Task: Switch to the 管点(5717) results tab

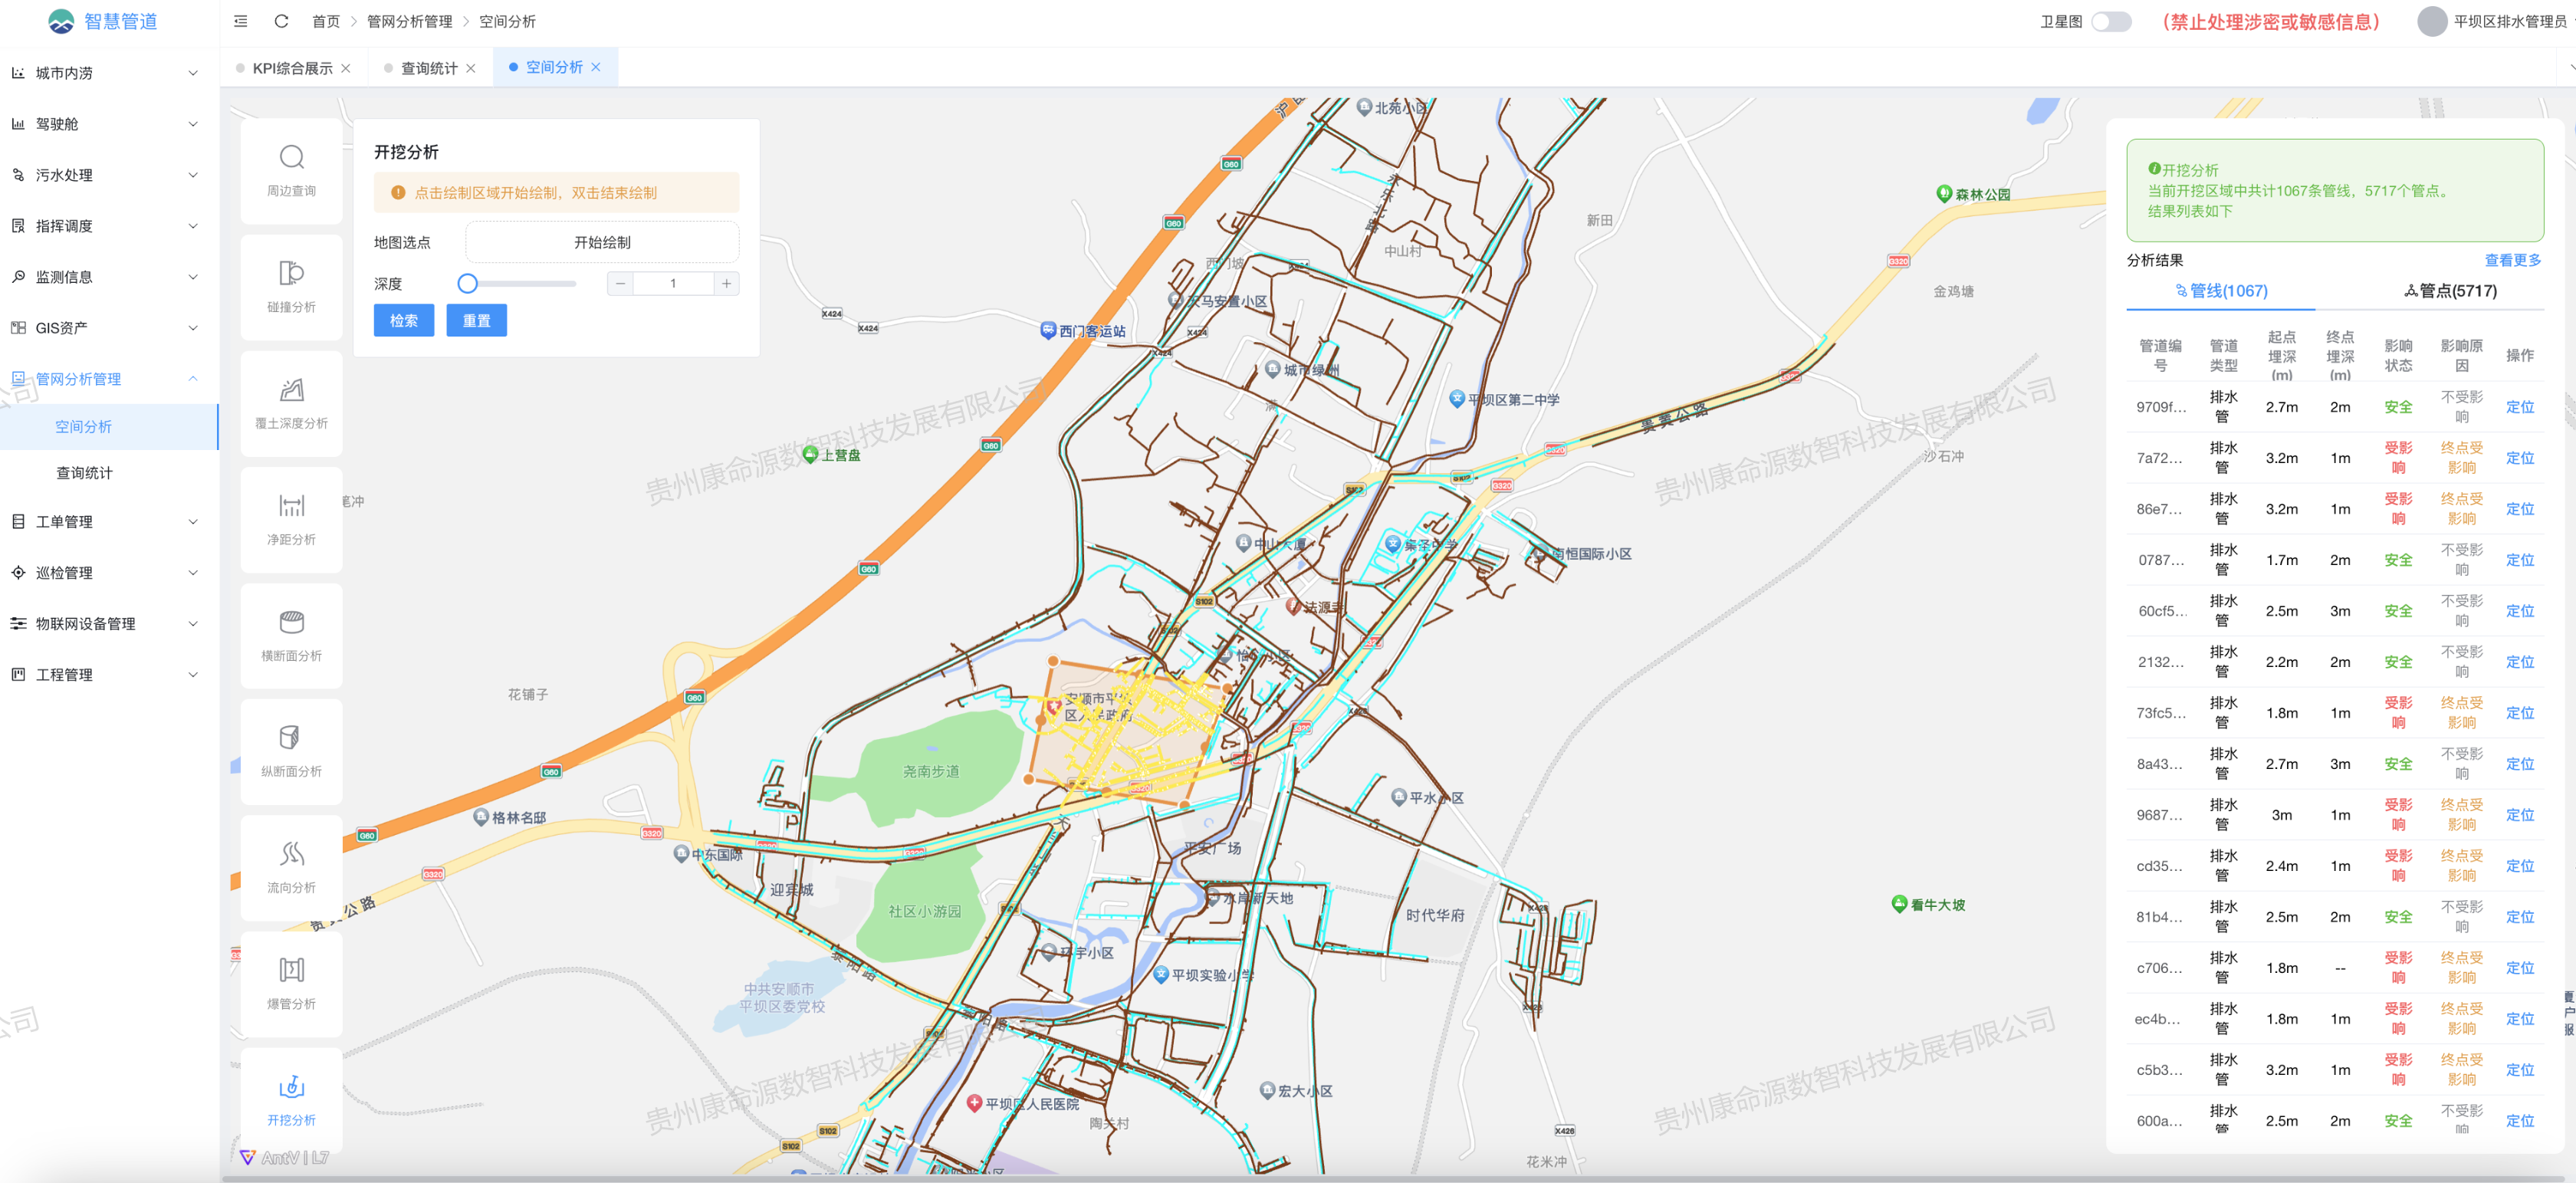Action: [2450, 291]
